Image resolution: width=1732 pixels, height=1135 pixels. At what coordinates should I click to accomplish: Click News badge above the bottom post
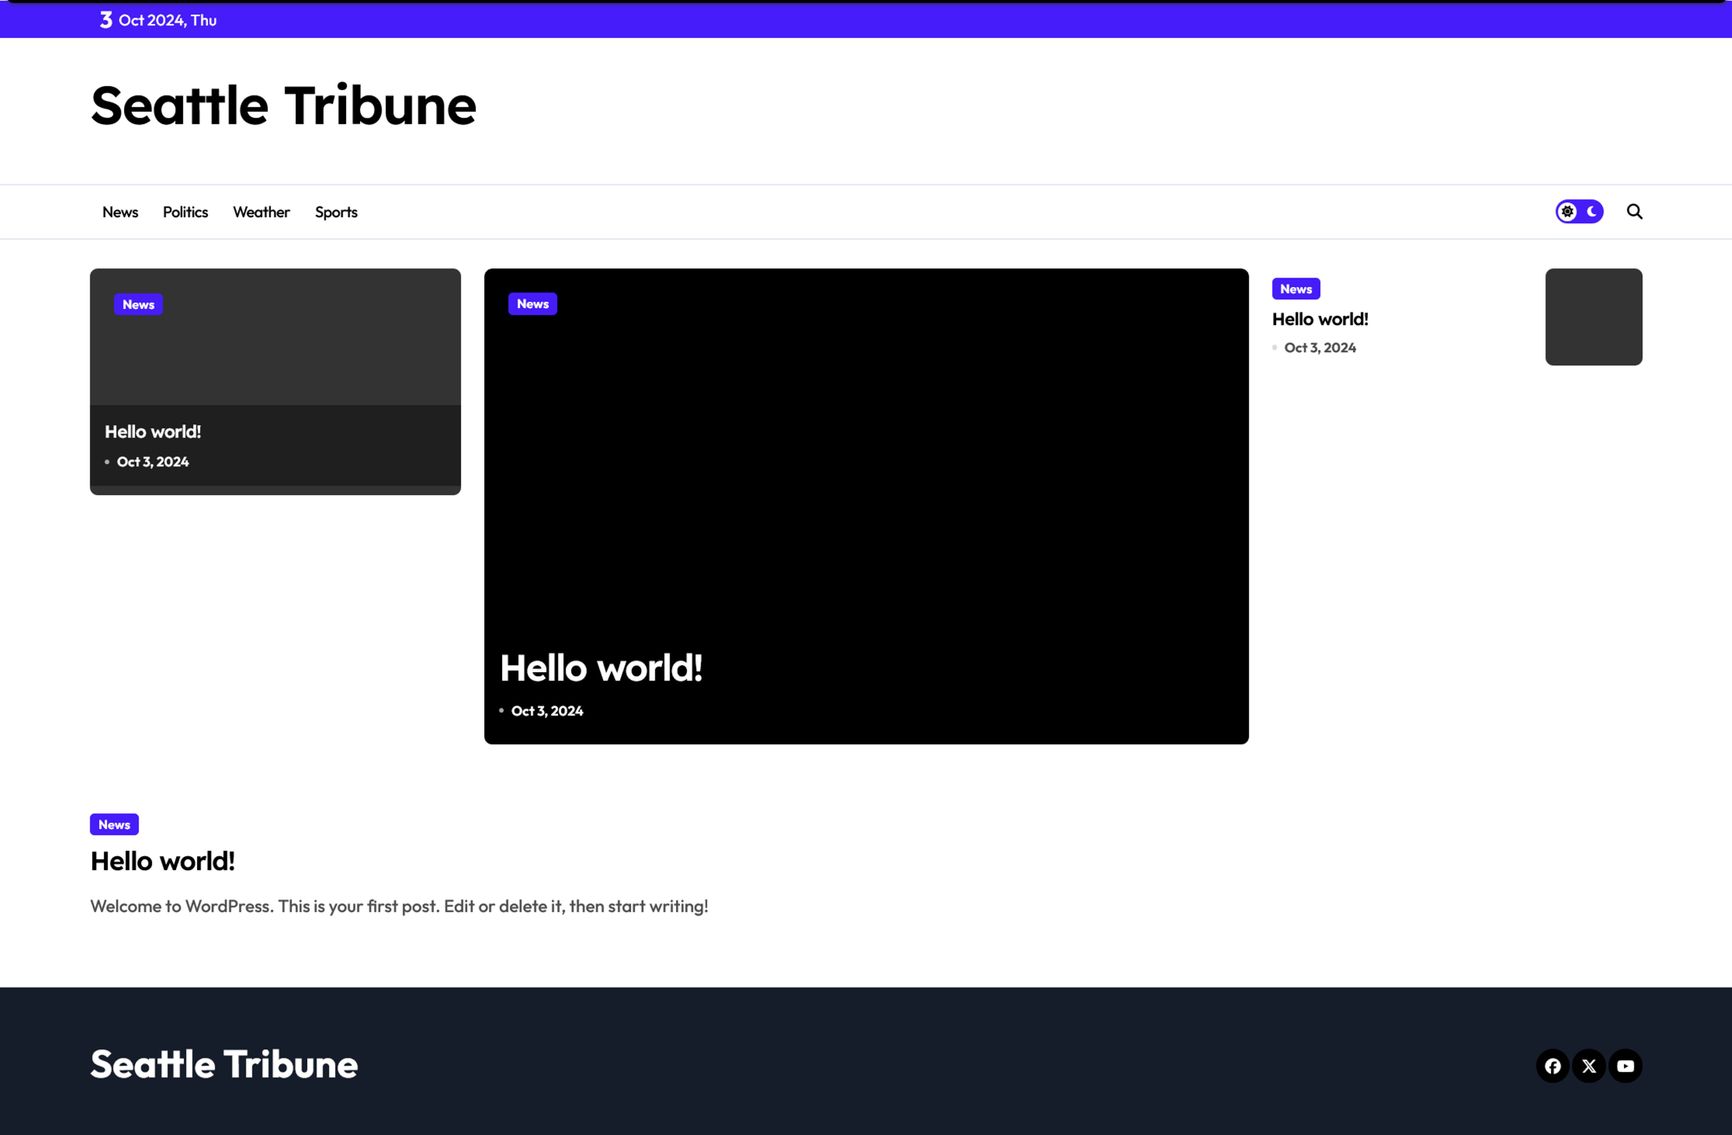[114, 825]
